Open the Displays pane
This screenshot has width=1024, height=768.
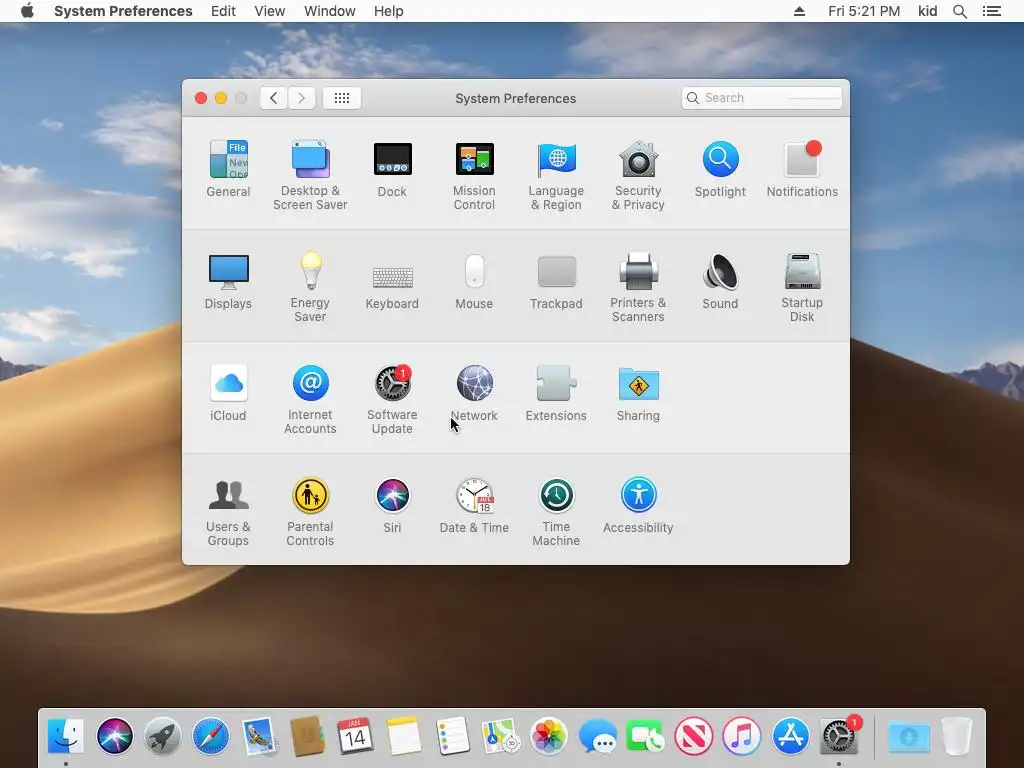(228, 281)
